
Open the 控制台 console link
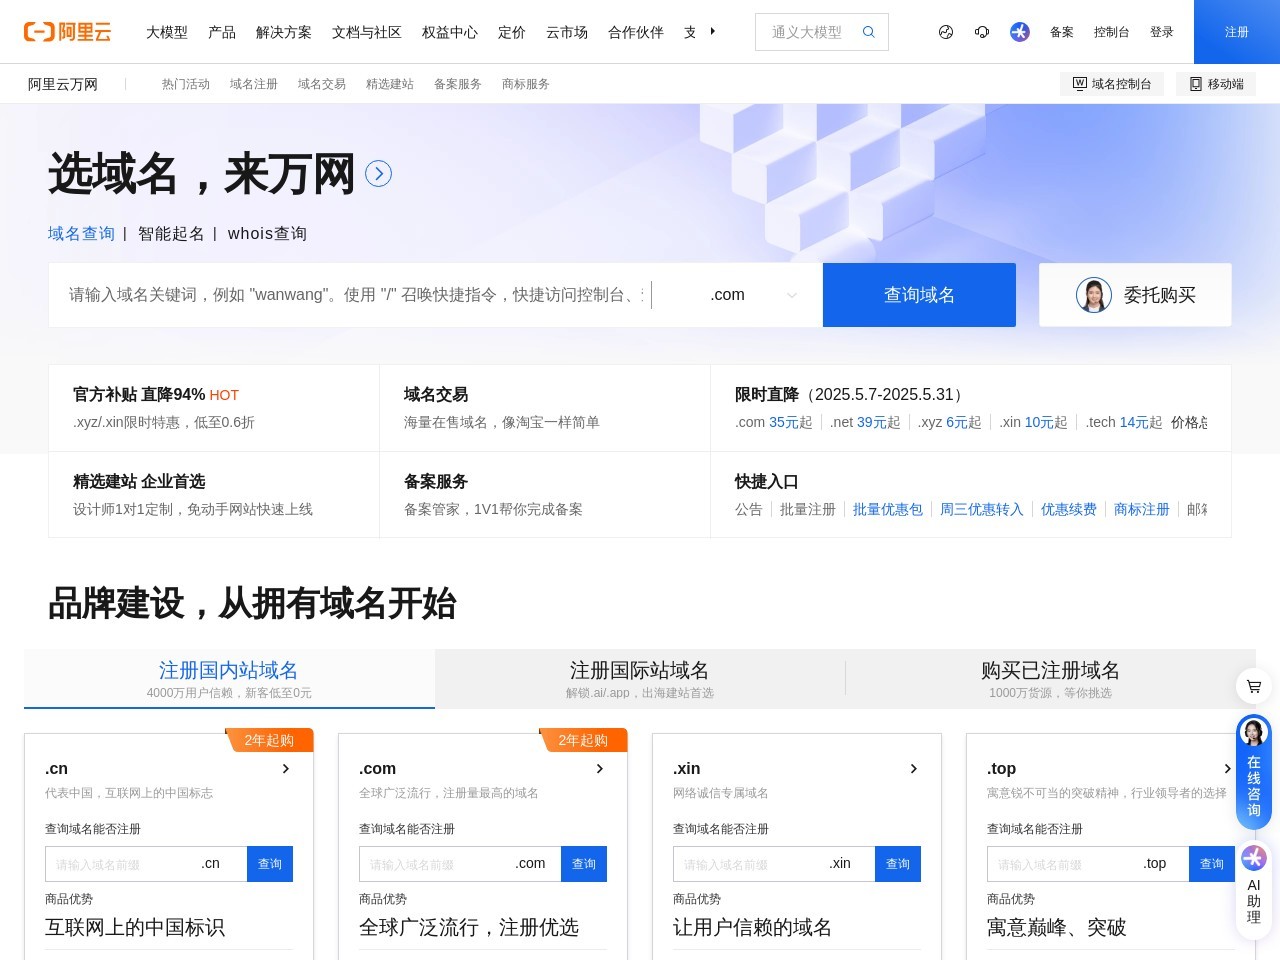[x=1112, y=32]
